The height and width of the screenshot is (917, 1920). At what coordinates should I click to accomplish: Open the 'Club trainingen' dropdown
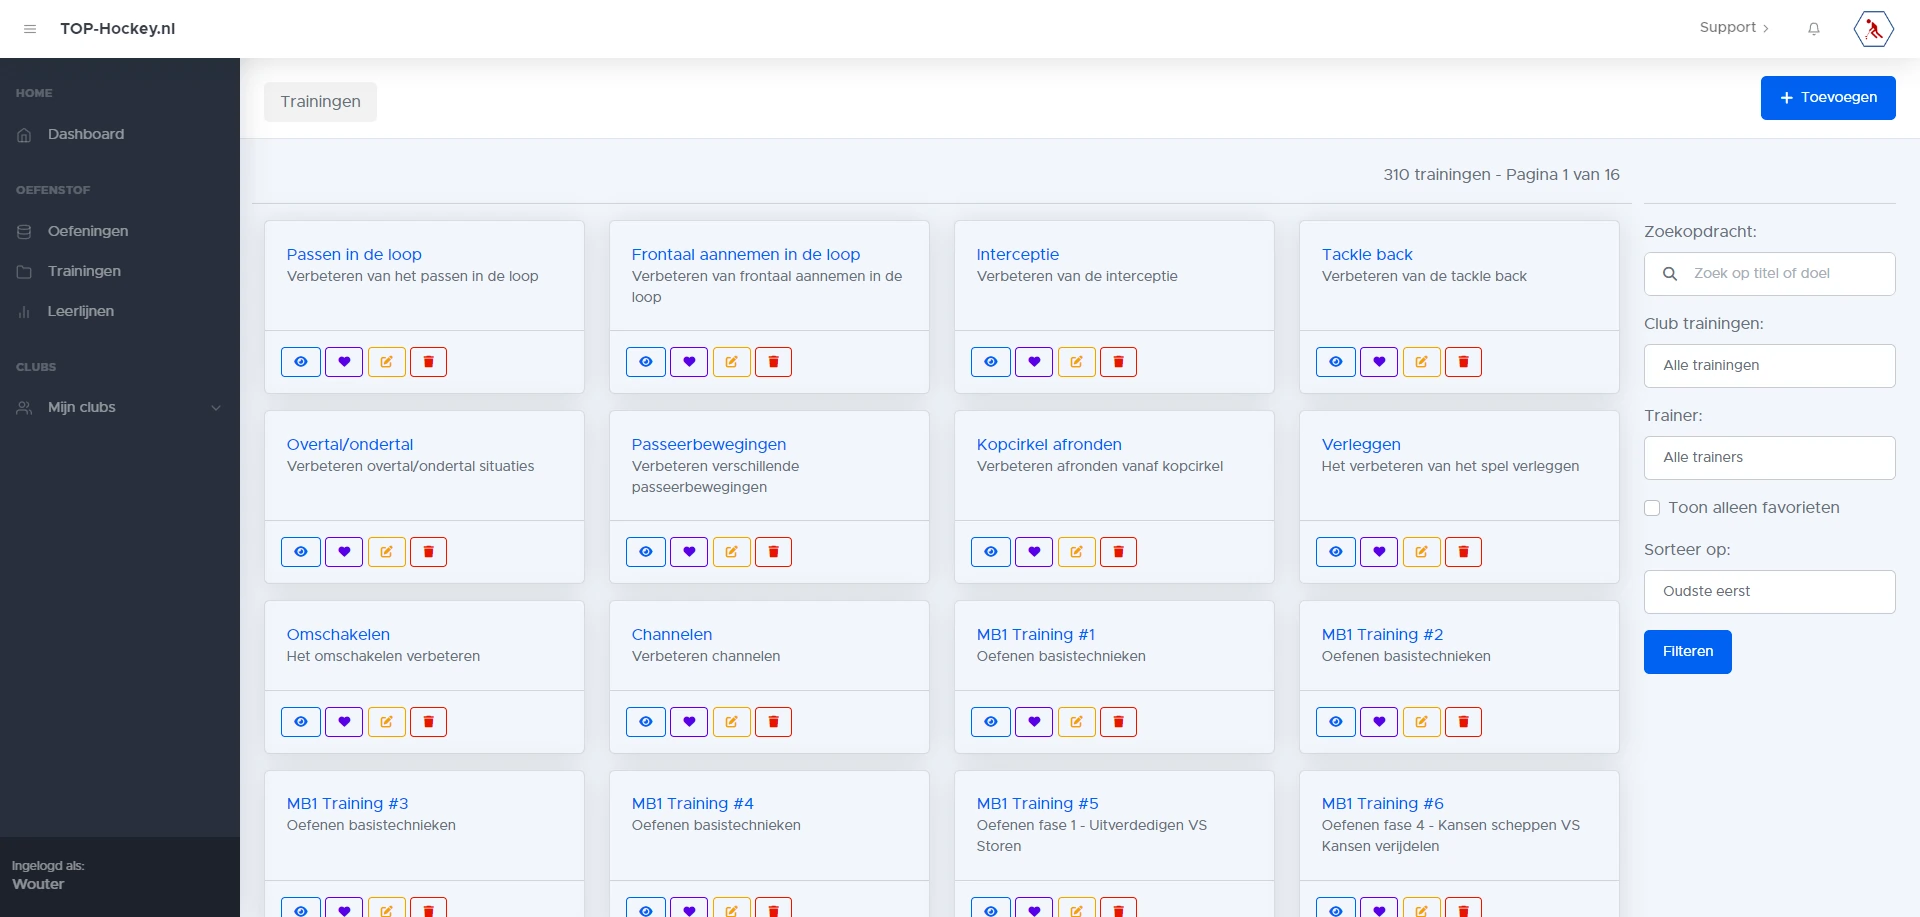click(1769, 366)
